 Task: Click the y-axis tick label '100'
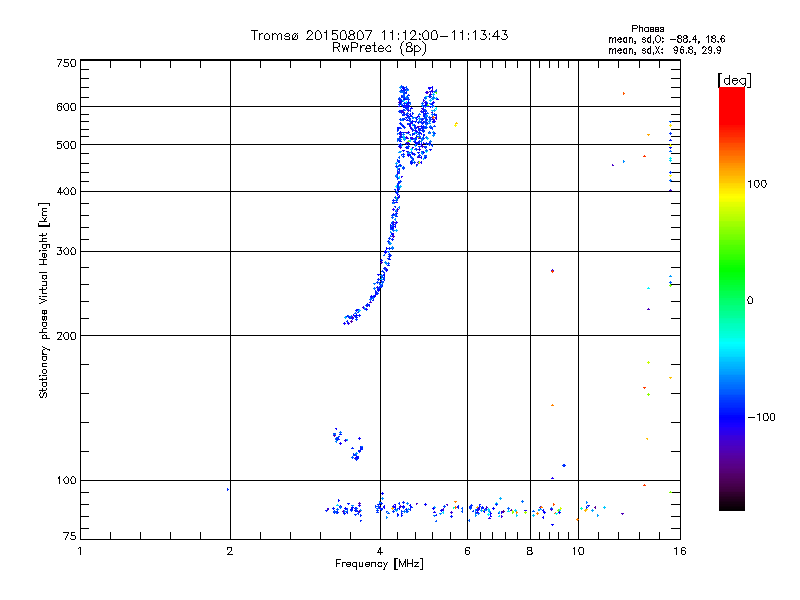pyautogui.click(x=66, y=480)
